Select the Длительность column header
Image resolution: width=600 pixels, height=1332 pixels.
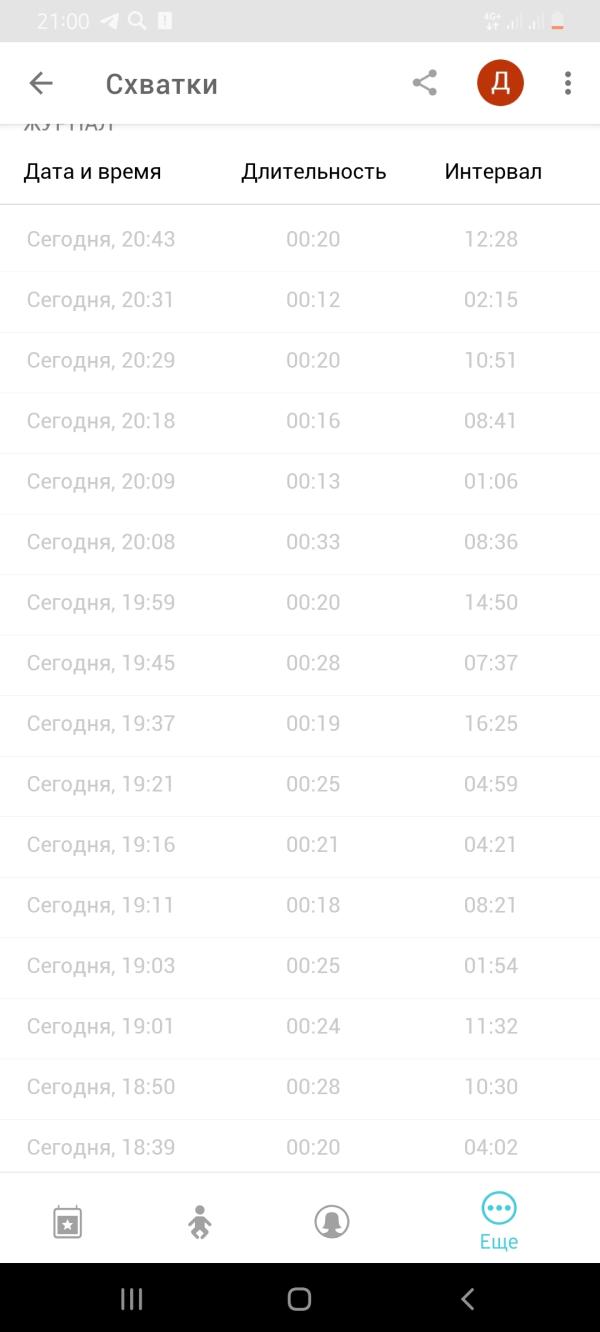click(314, 172)
